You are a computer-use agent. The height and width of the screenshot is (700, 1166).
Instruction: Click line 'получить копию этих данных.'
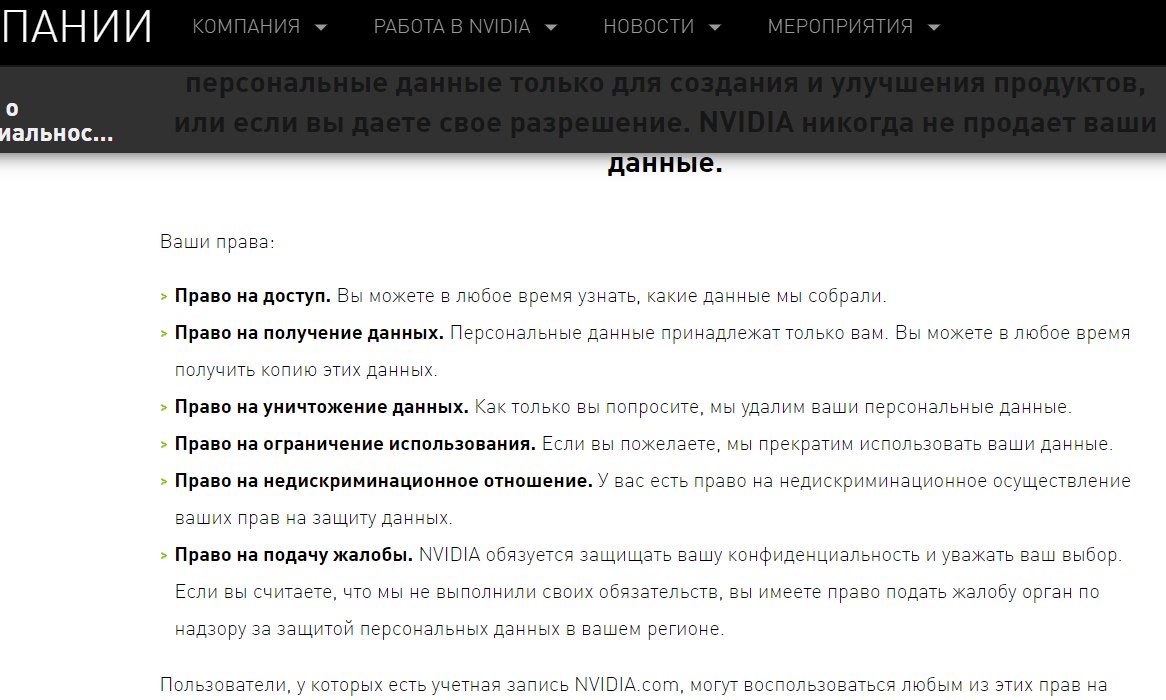(306, 370)
